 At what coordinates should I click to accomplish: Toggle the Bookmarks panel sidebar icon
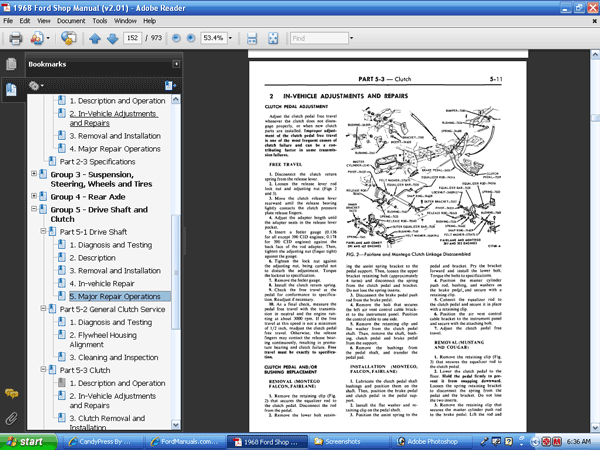(11, 90)
